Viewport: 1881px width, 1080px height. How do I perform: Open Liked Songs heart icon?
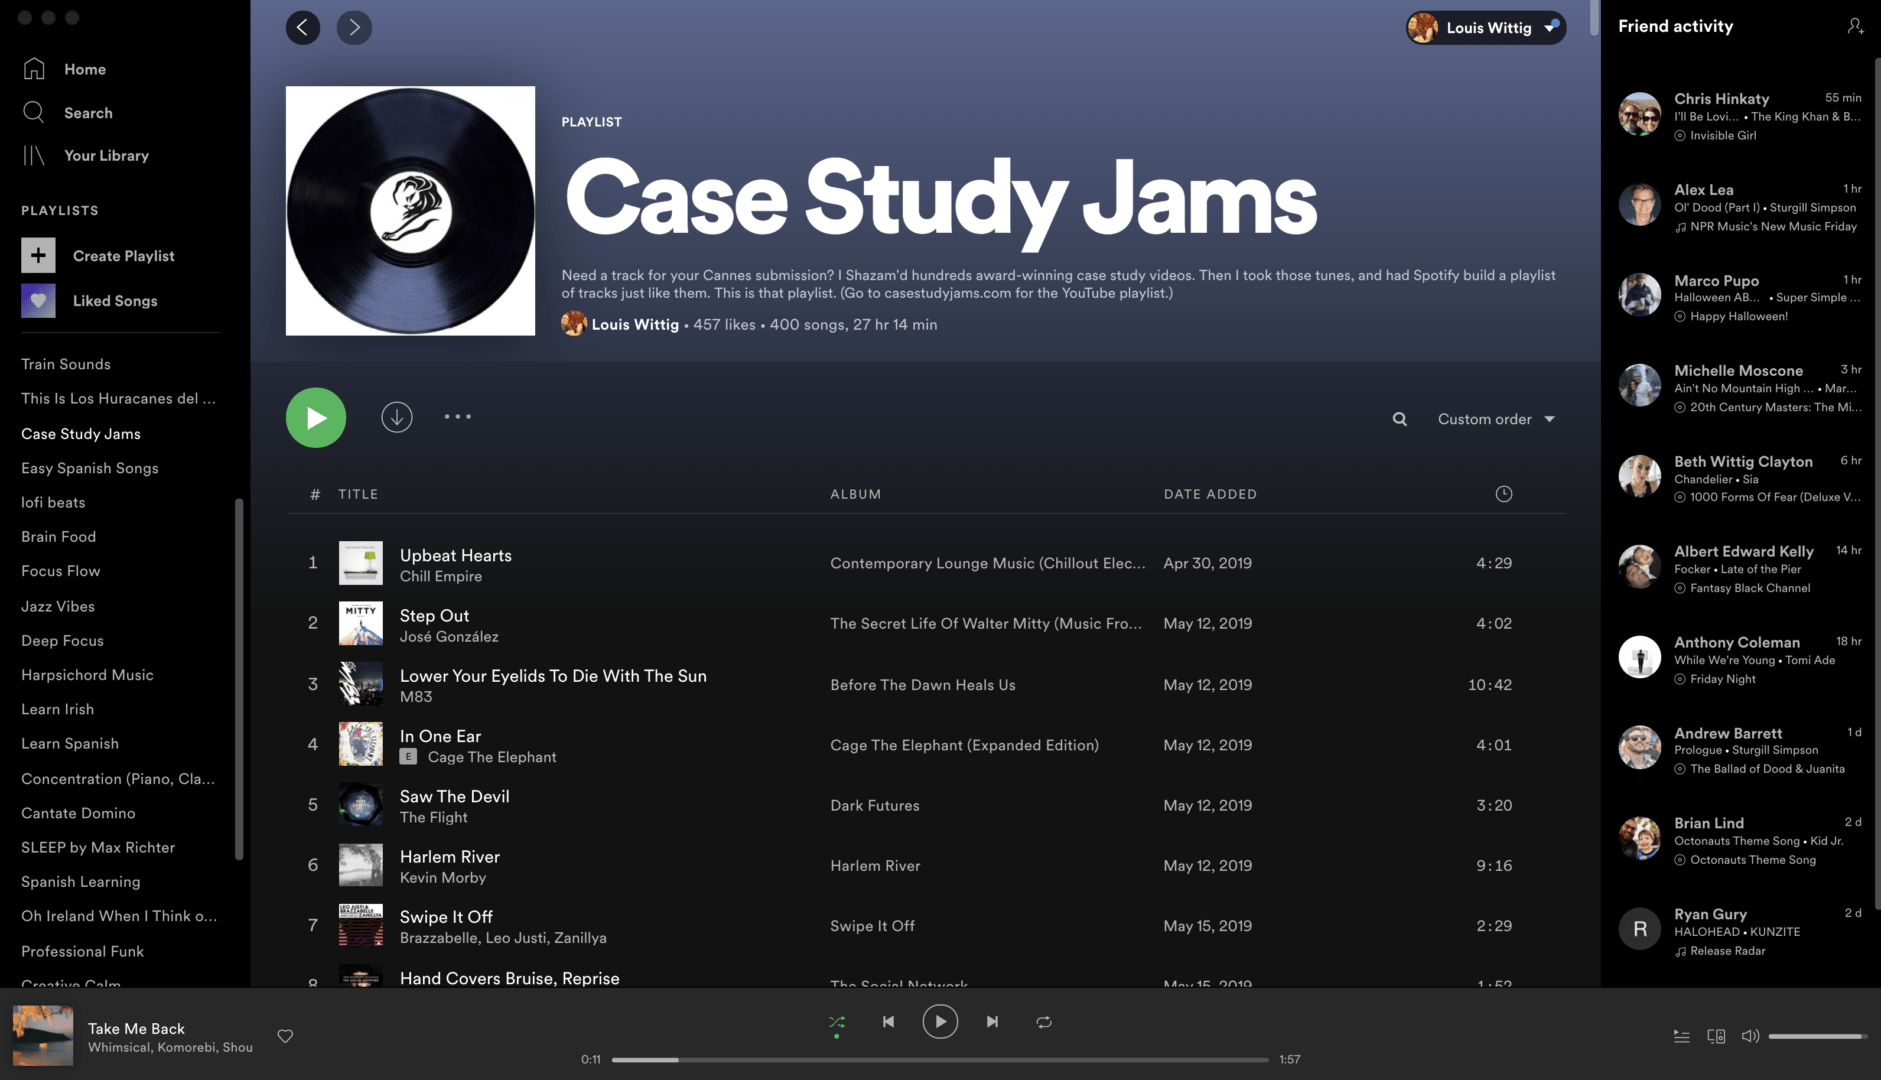coord(38,300)
